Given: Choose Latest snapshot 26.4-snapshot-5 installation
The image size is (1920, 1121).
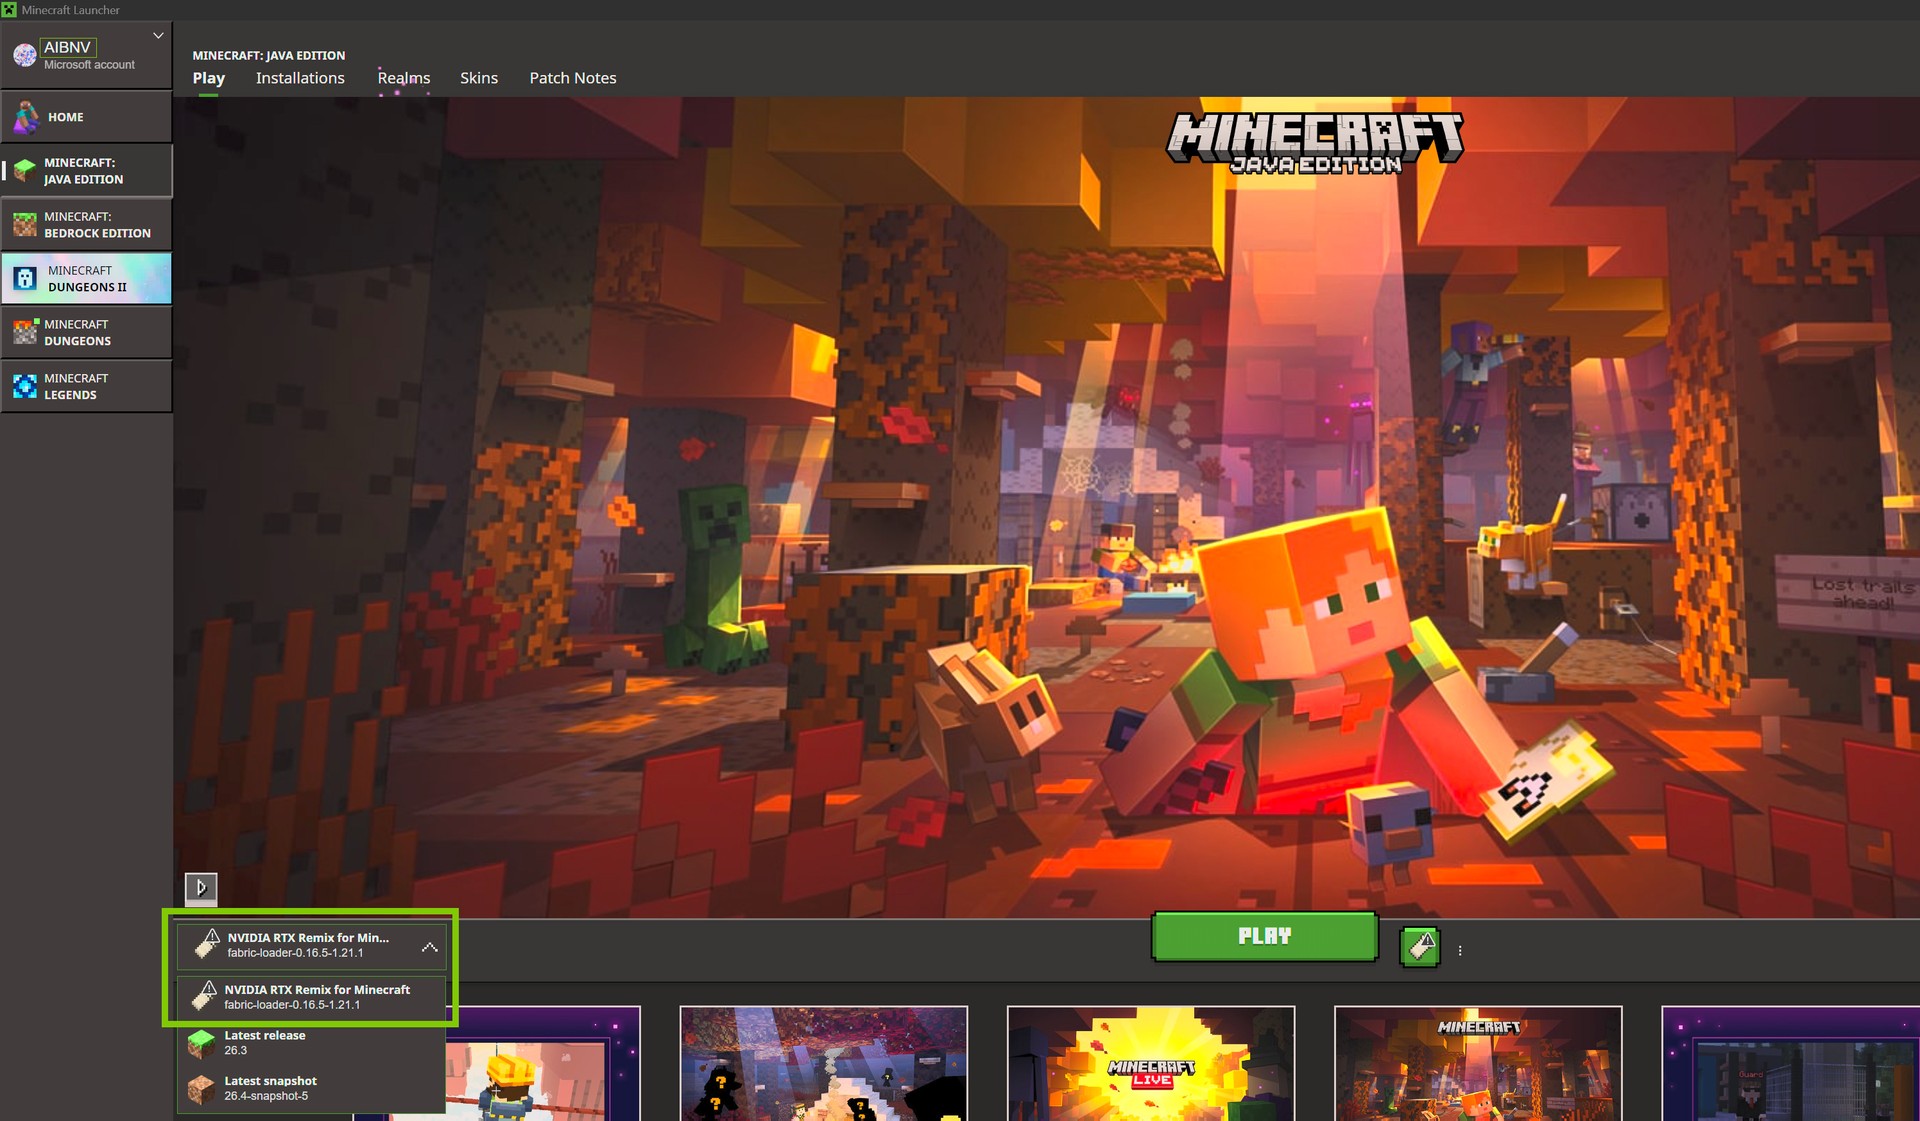Looking at the screenshot, I should coord(312,1089).
